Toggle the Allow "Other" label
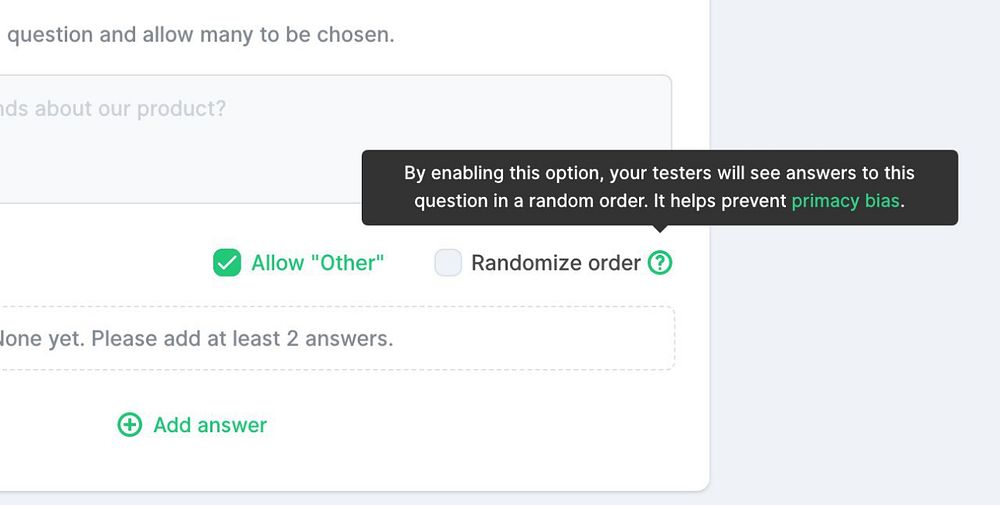 [317, 263]
